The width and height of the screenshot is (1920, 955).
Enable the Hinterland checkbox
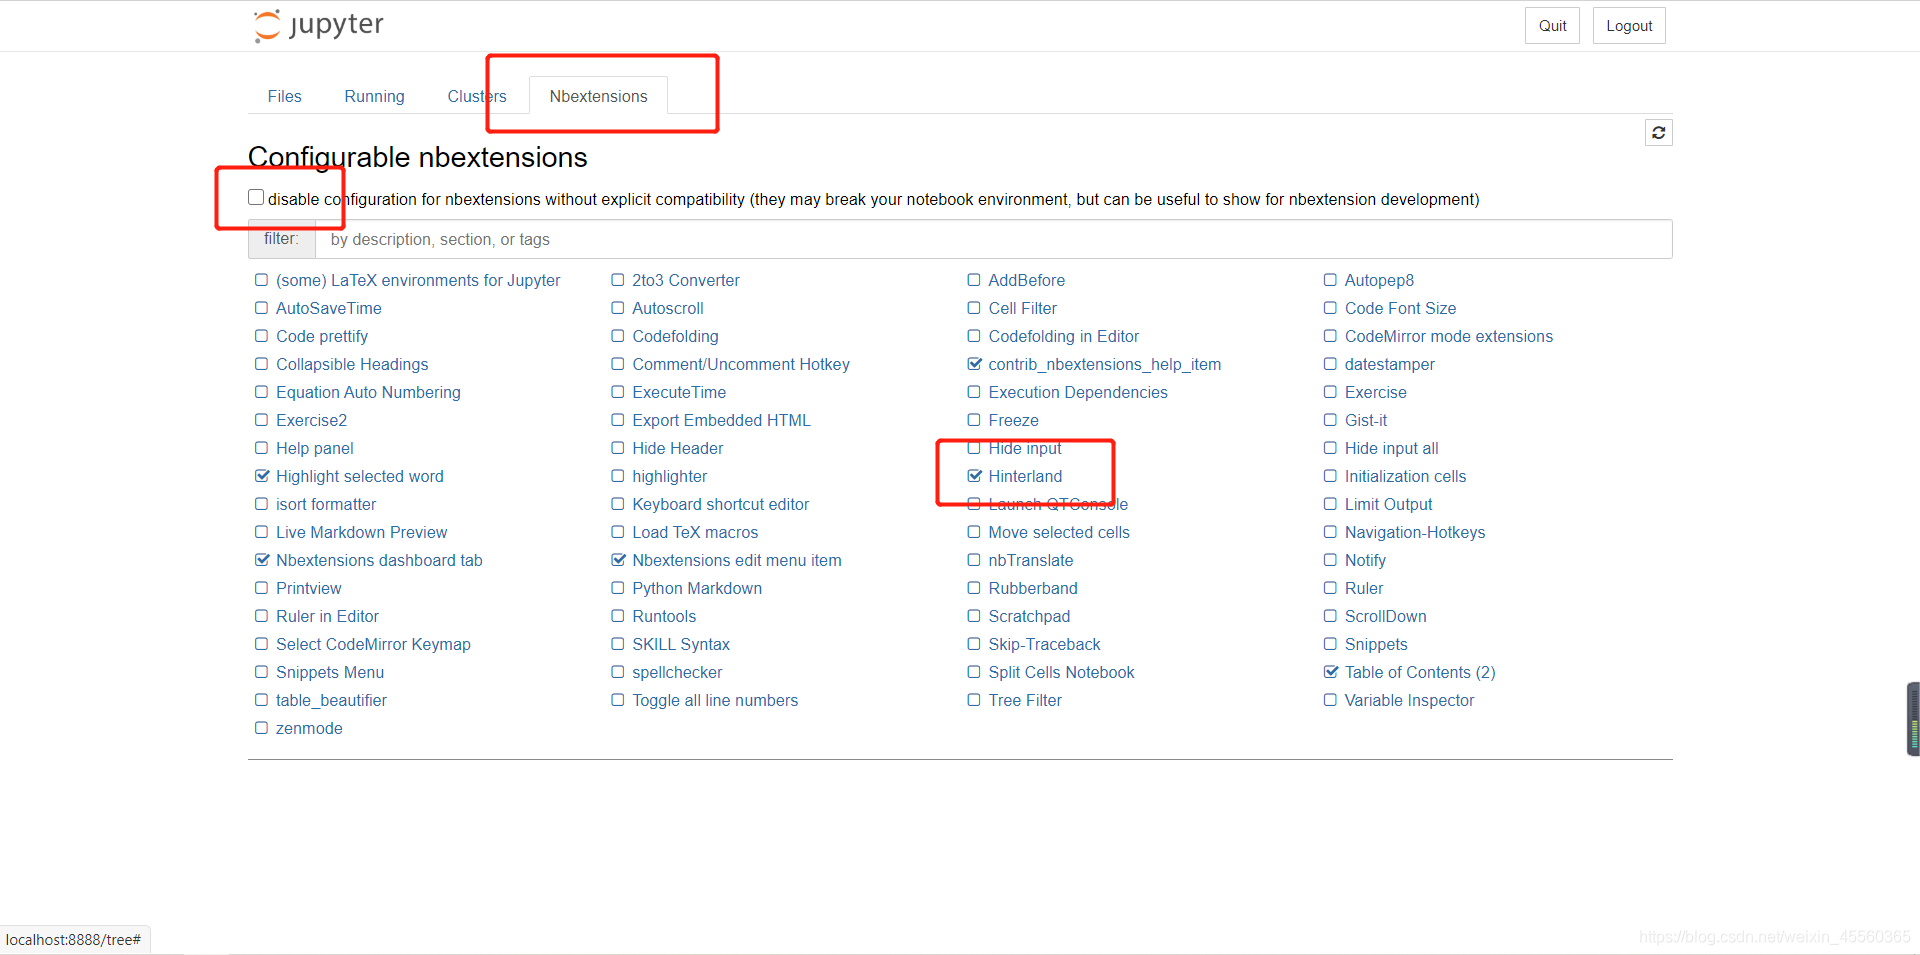(x=974, y=476)
